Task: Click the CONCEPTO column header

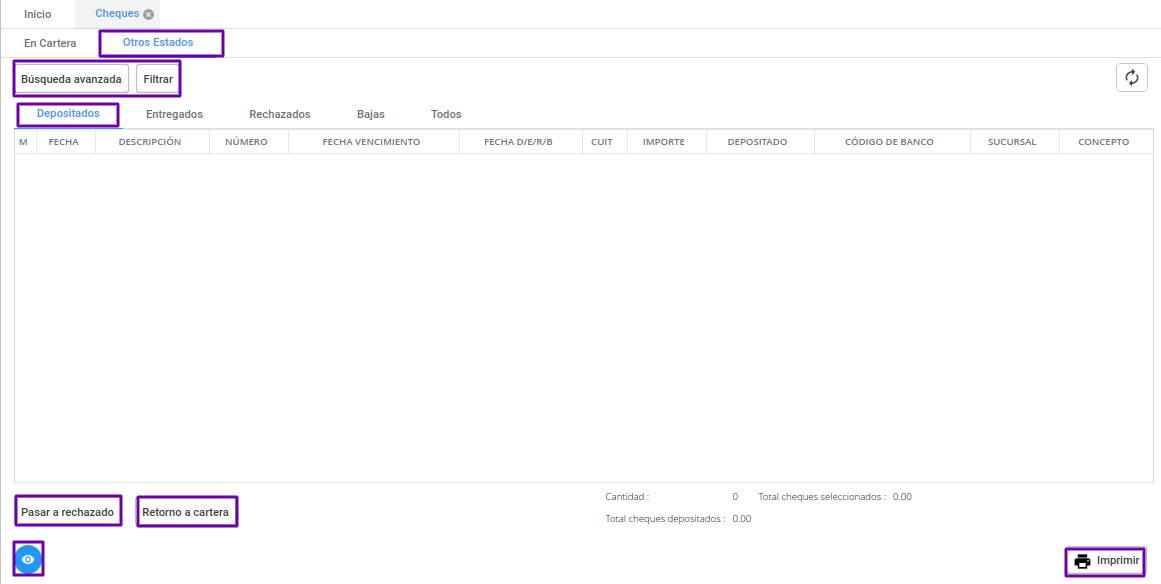Action: (1104, 141)
